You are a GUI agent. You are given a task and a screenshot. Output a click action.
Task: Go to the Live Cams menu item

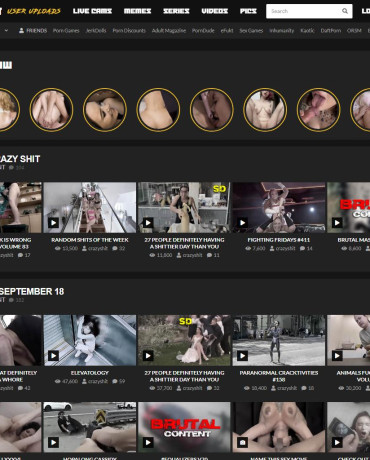pyautogui.click(x=92, y=11)
